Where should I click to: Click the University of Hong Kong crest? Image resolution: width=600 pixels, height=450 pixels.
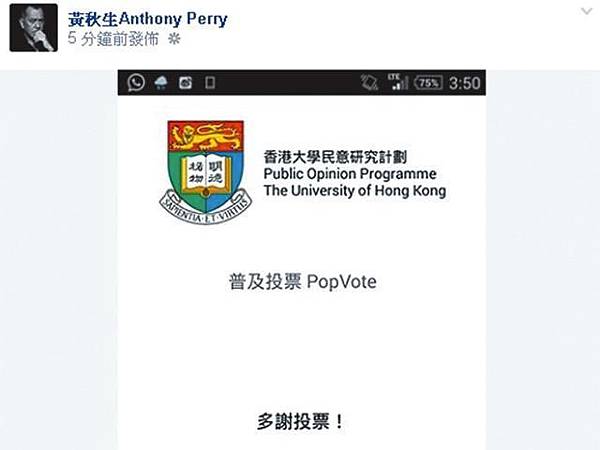click(206, 173)
